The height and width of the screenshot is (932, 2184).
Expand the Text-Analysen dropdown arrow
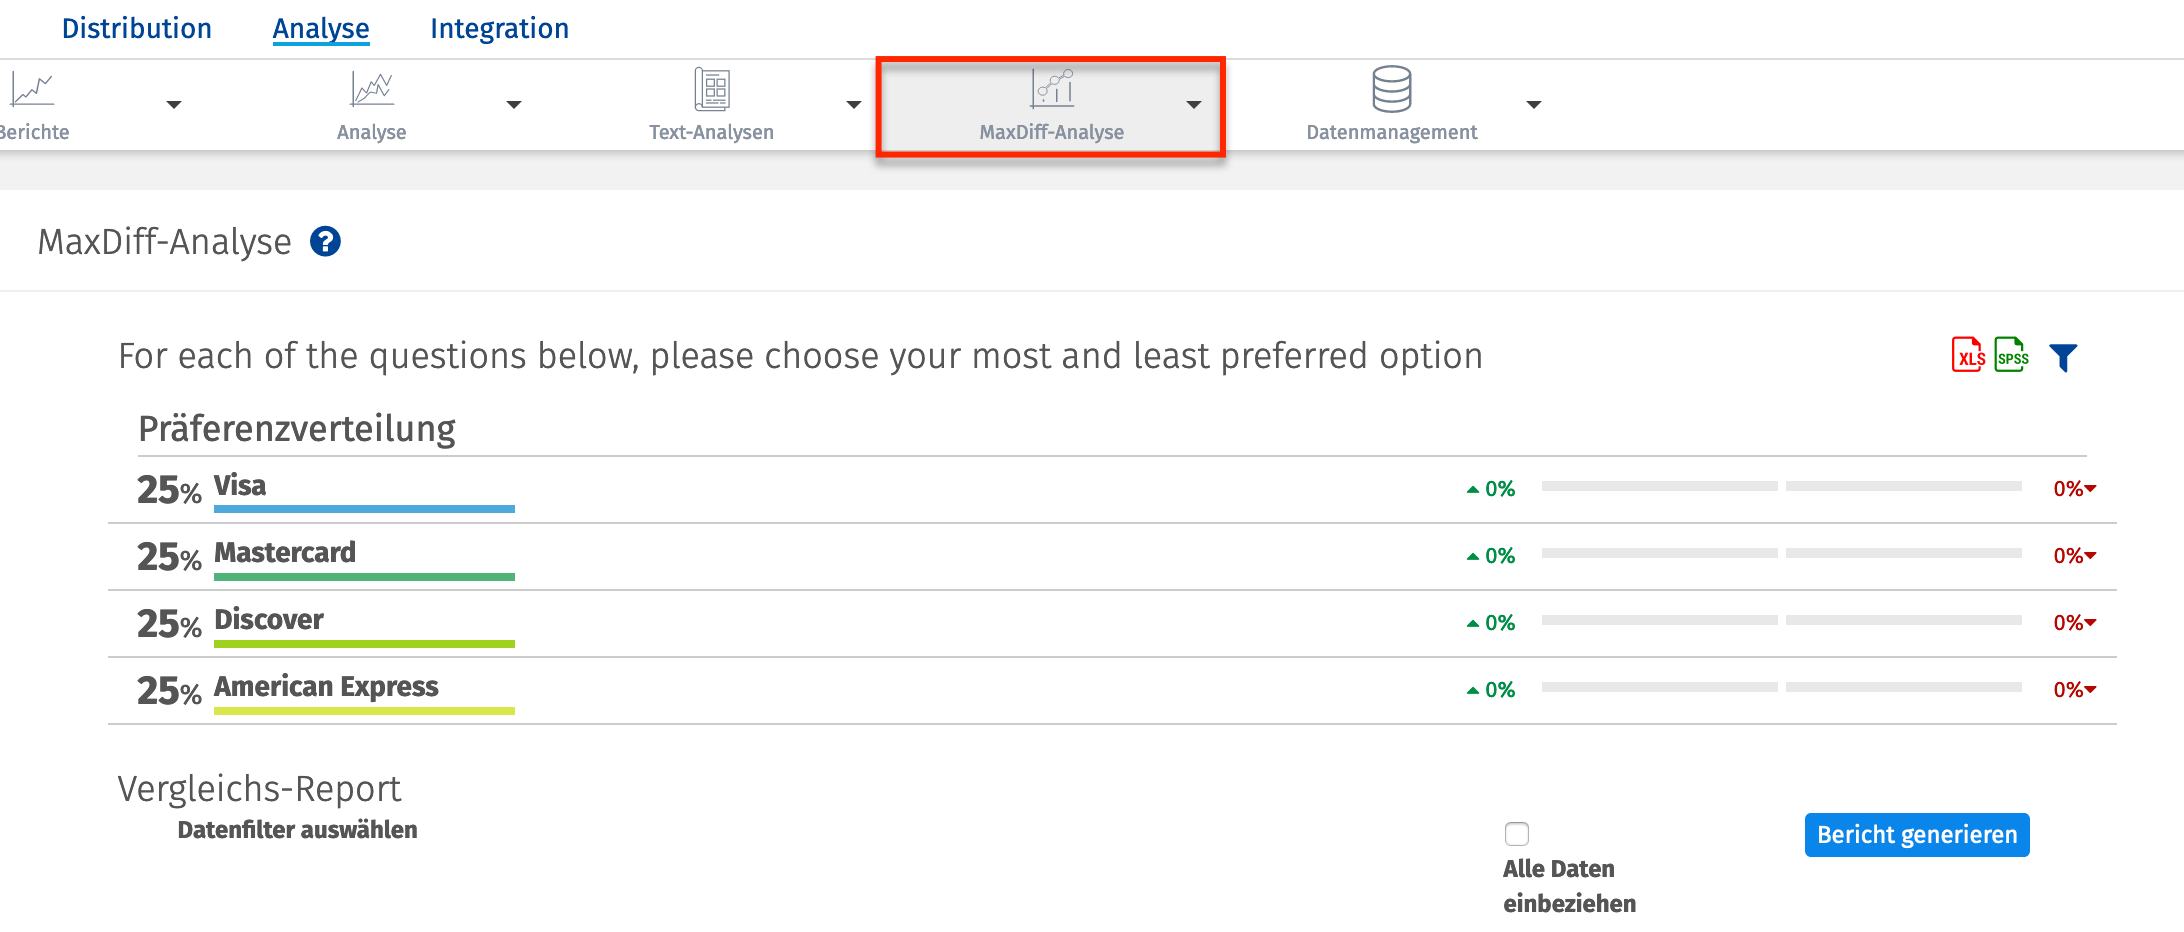click(853, 104)
